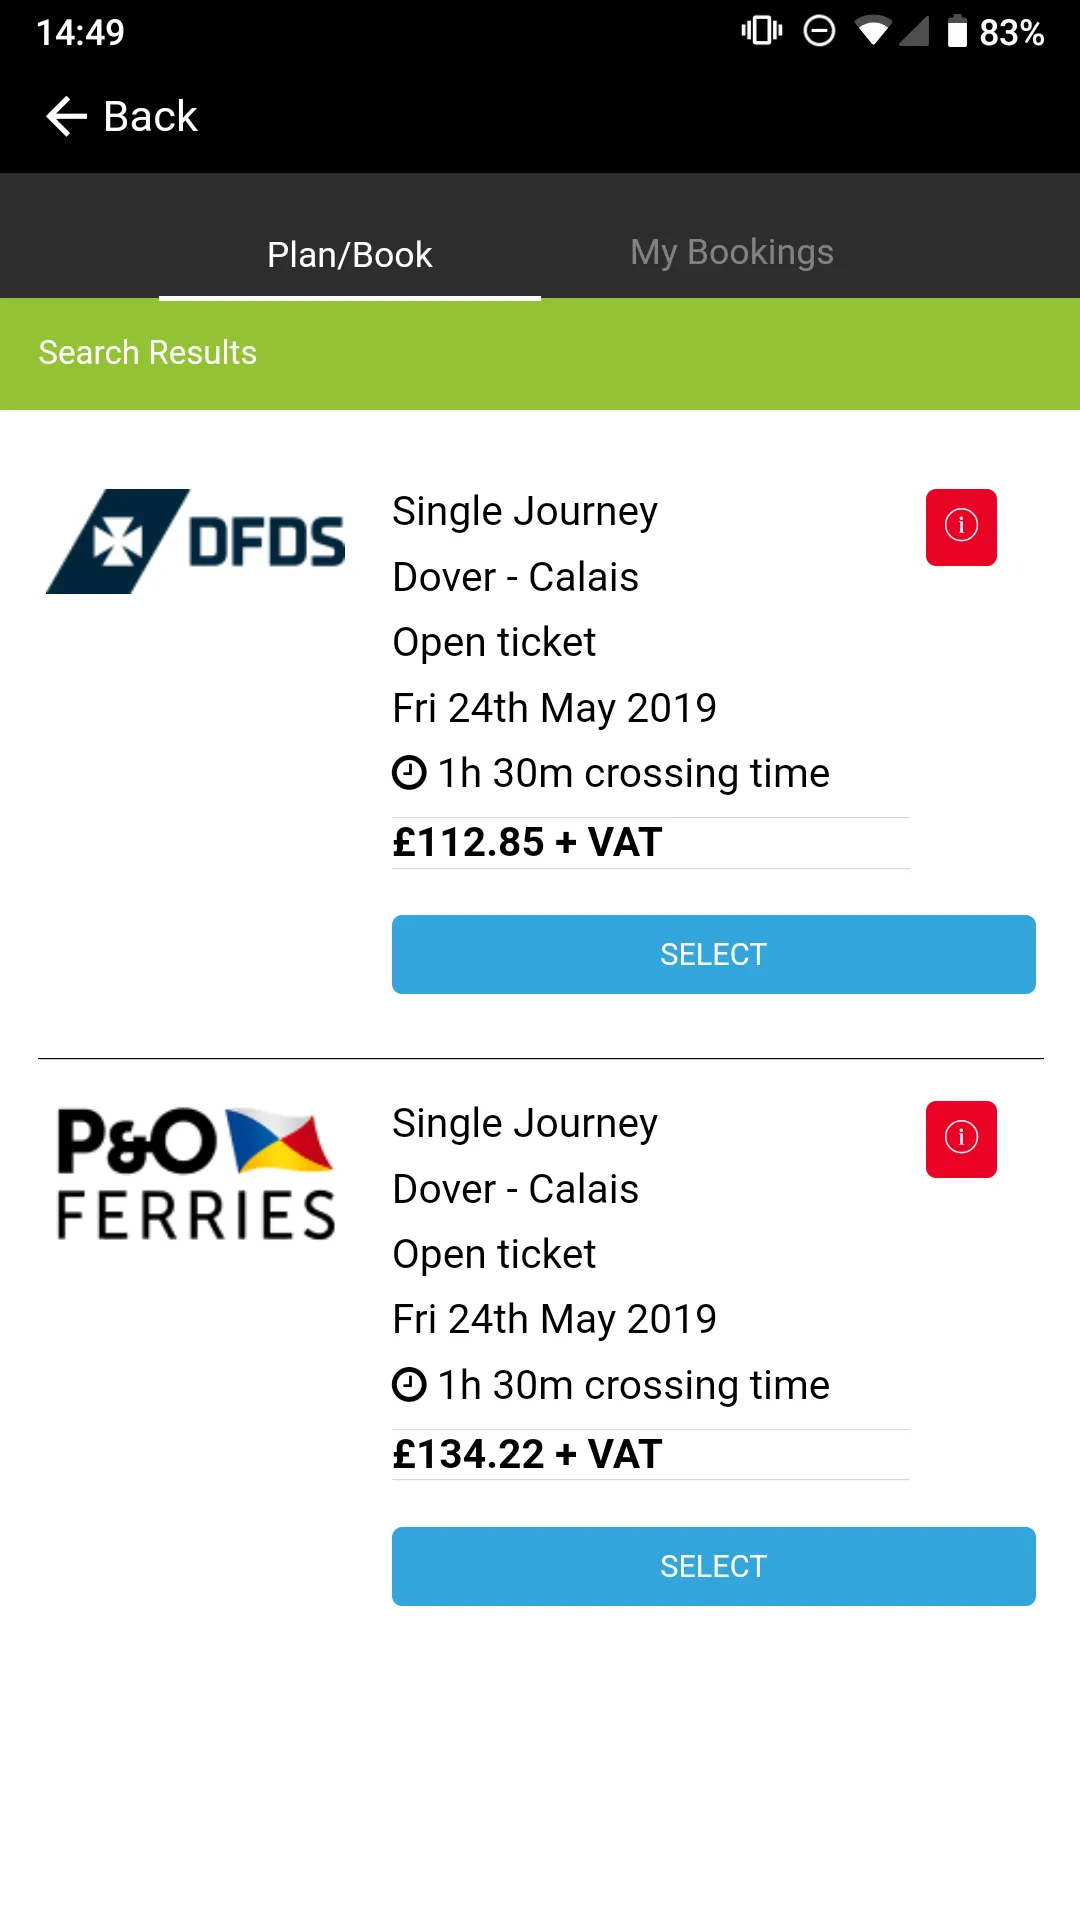Tap the Back arrow icon

tap(67, 117)
